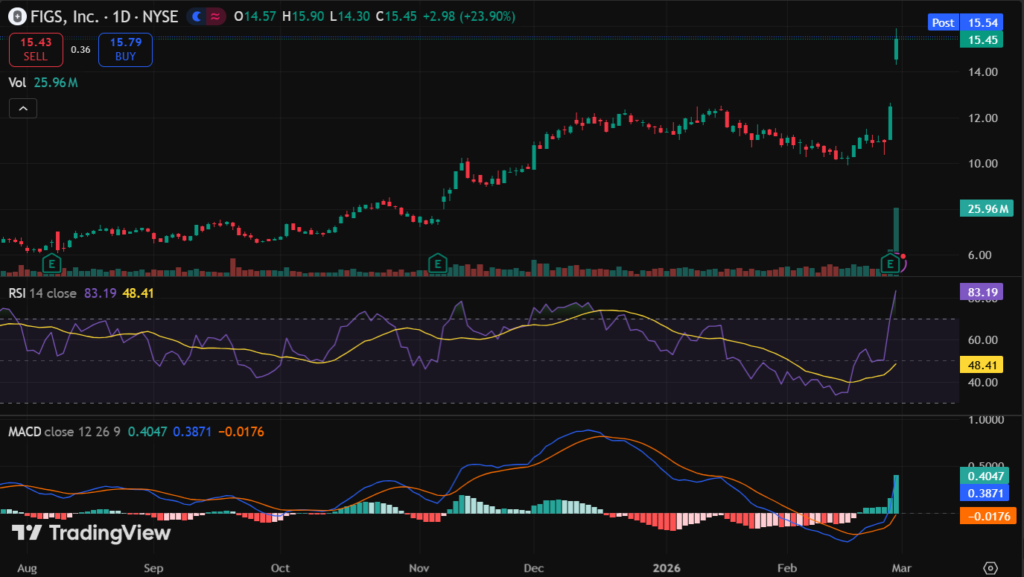1024x577 pixels.
Task: Collapse the indicator legend with chevron
Action: point(23,109)
